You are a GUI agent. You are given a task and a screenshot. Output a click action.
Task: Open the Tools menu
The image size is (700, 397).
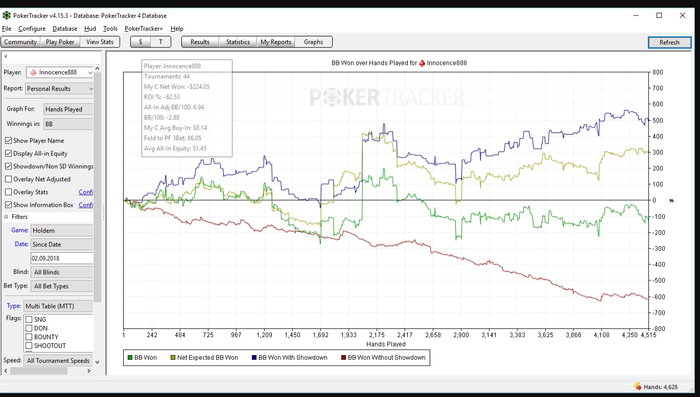coord(110,29)
